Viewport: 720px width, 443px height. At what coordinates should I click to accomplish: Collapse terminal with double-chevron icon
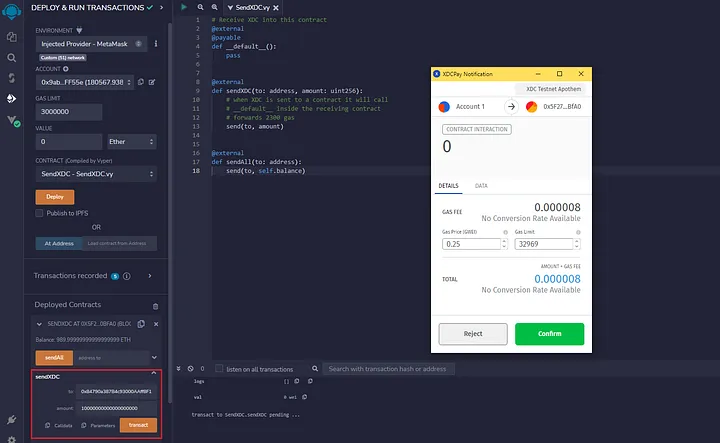pyautogui.click(x=179, y=369)
